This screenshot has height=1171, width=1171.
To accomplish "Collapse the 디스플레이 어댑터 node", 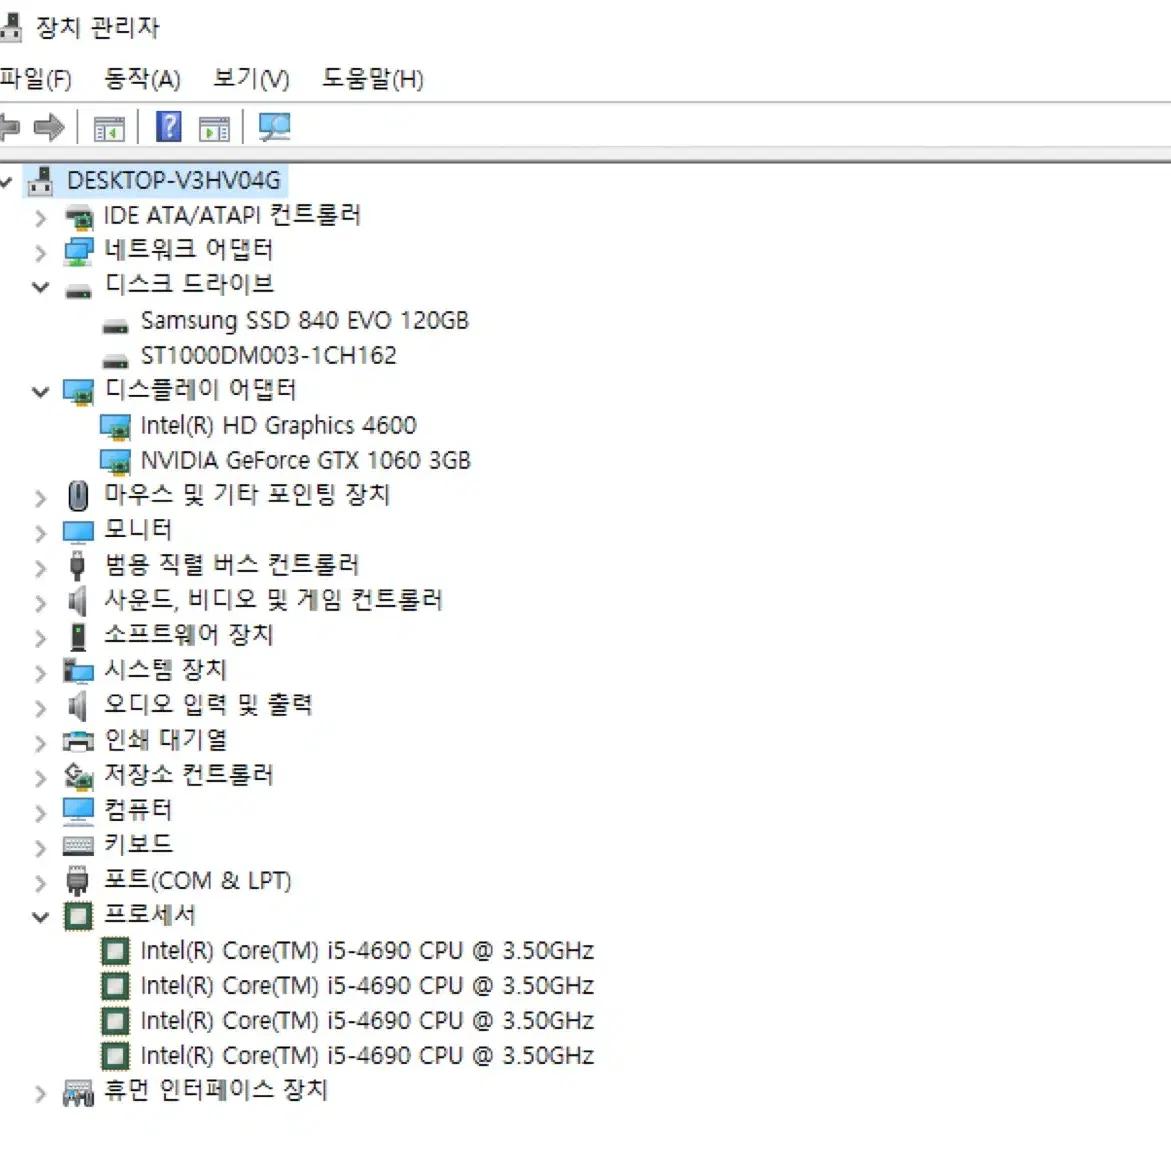I will click(41, 391).
